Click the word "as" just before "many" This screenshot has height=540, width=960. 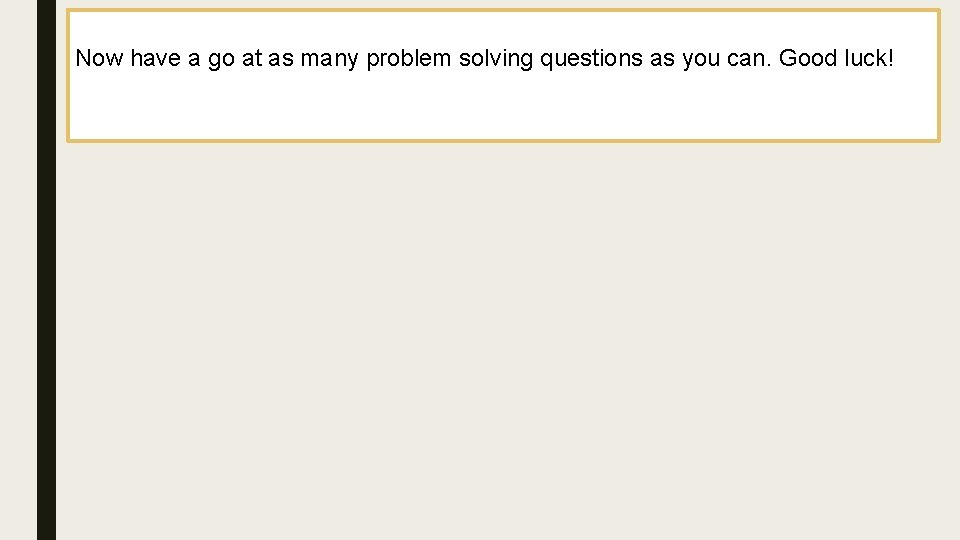[x=281, y=59]
